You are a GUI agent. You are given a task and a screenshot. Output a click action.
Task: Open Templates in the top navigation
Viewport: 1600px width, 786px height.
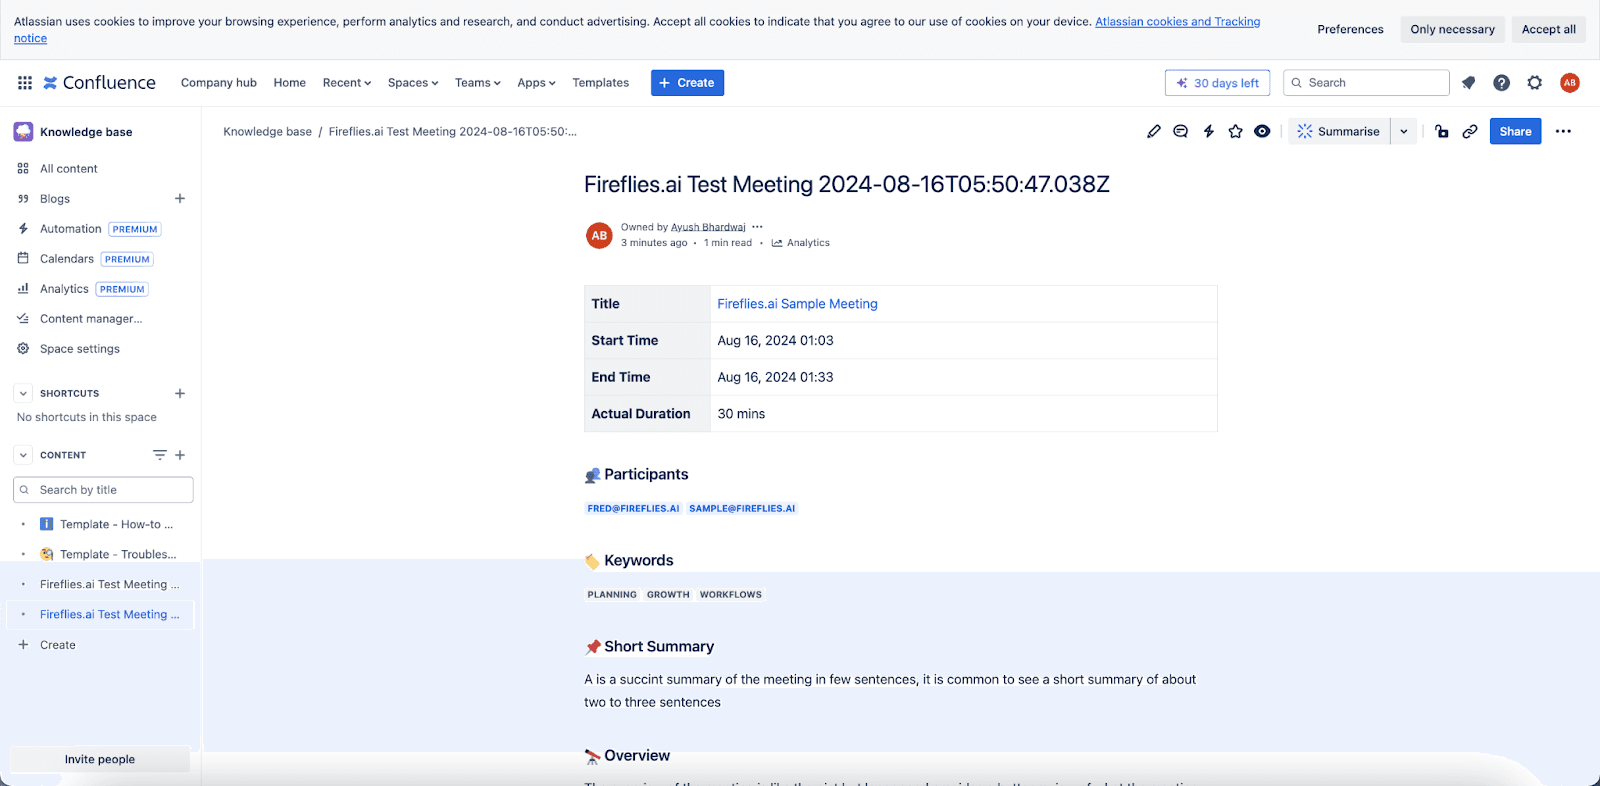pos(601,83)
